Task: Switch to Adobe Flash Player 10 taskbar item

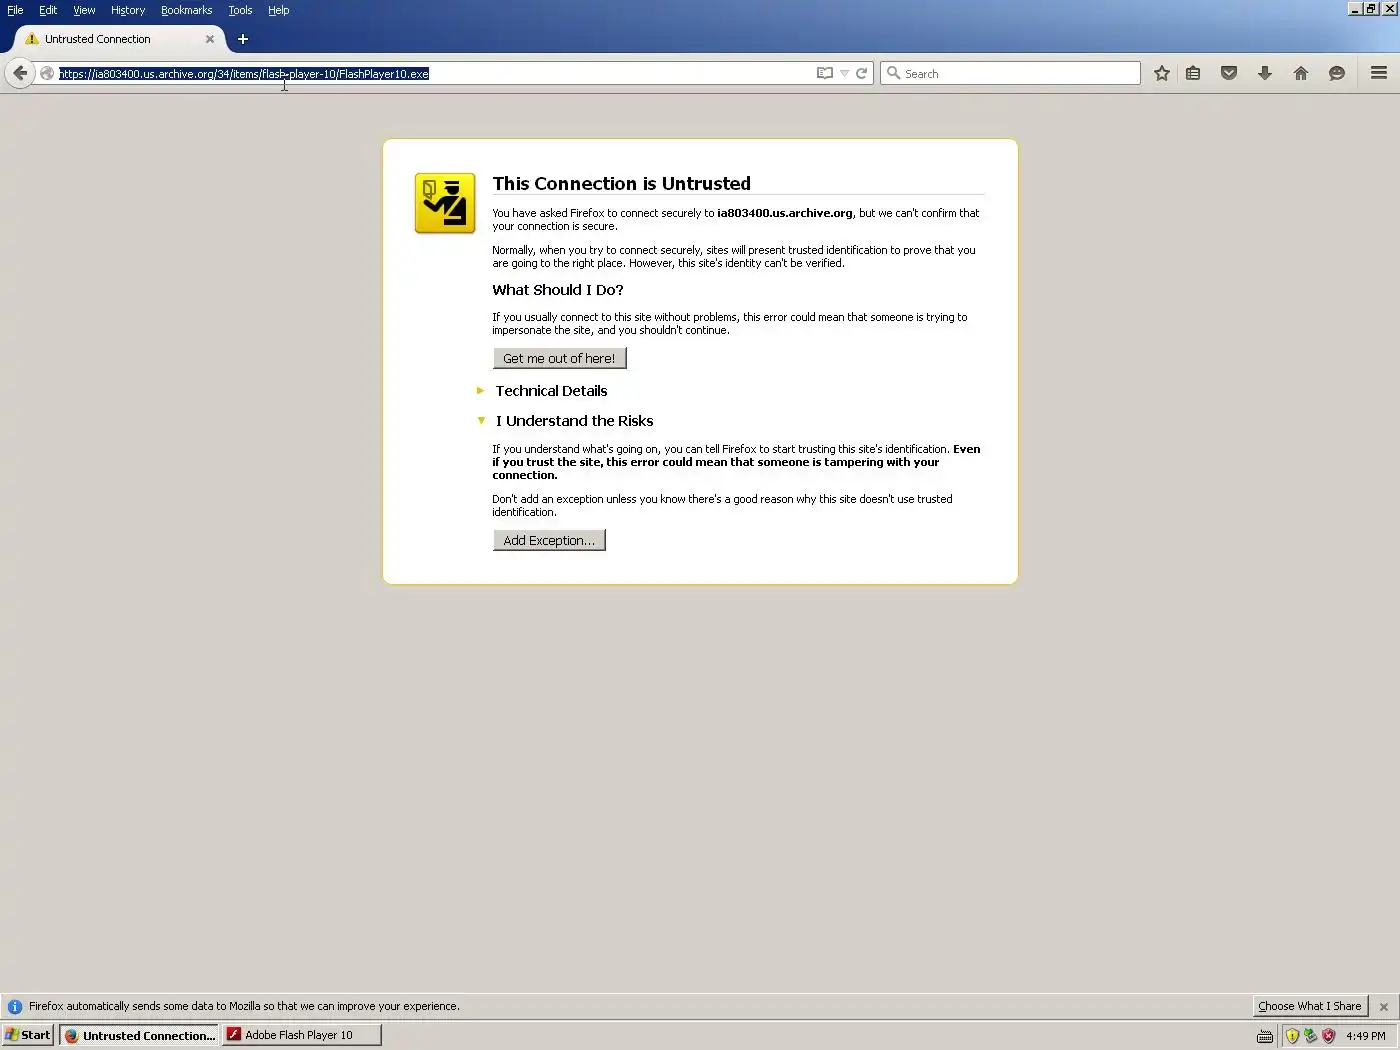Action: tap(302, 1035)
